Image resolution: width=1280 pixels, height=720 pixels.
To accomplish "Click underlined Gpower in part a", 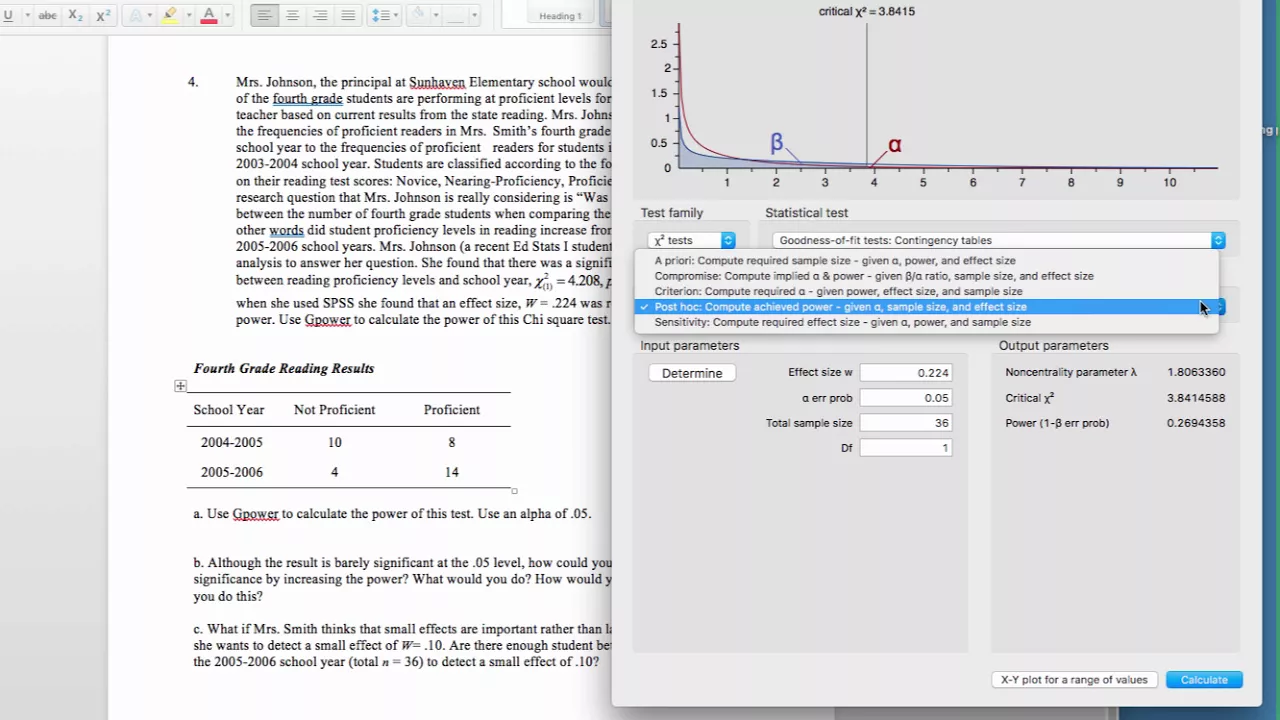I will [x=256, y=514].
